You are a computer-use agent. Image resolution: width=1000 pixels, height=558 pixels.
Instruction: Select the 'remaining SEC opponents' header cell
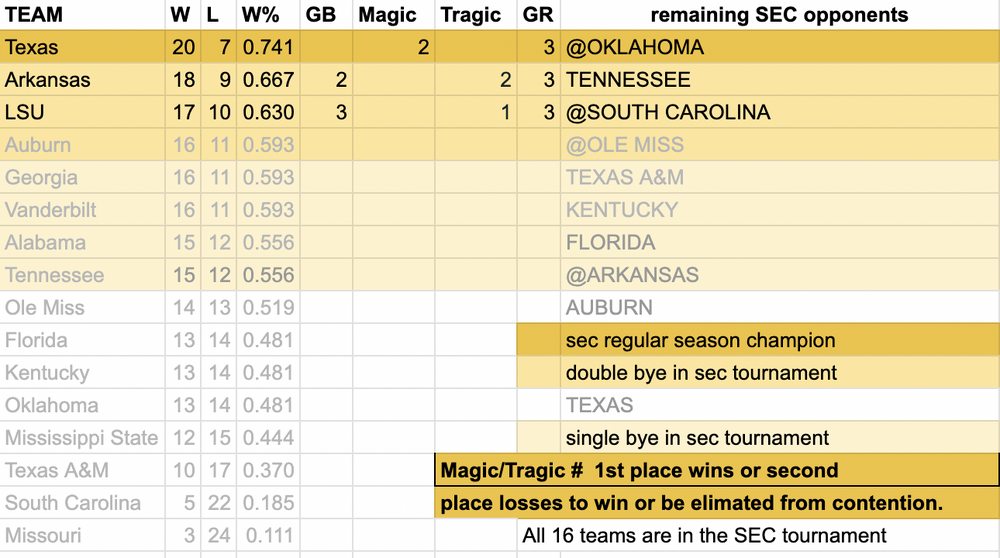[x=779, y=15]
